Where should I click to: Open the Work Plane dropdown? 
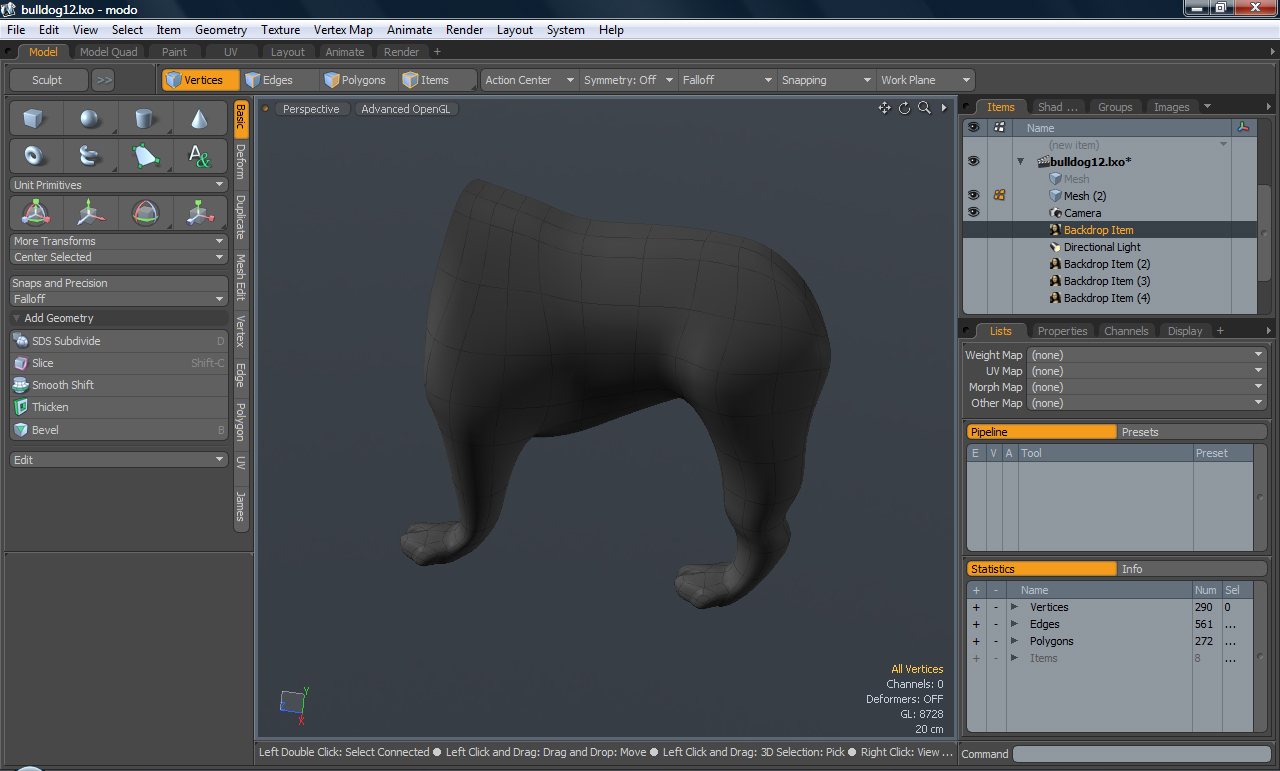[925, 80]
